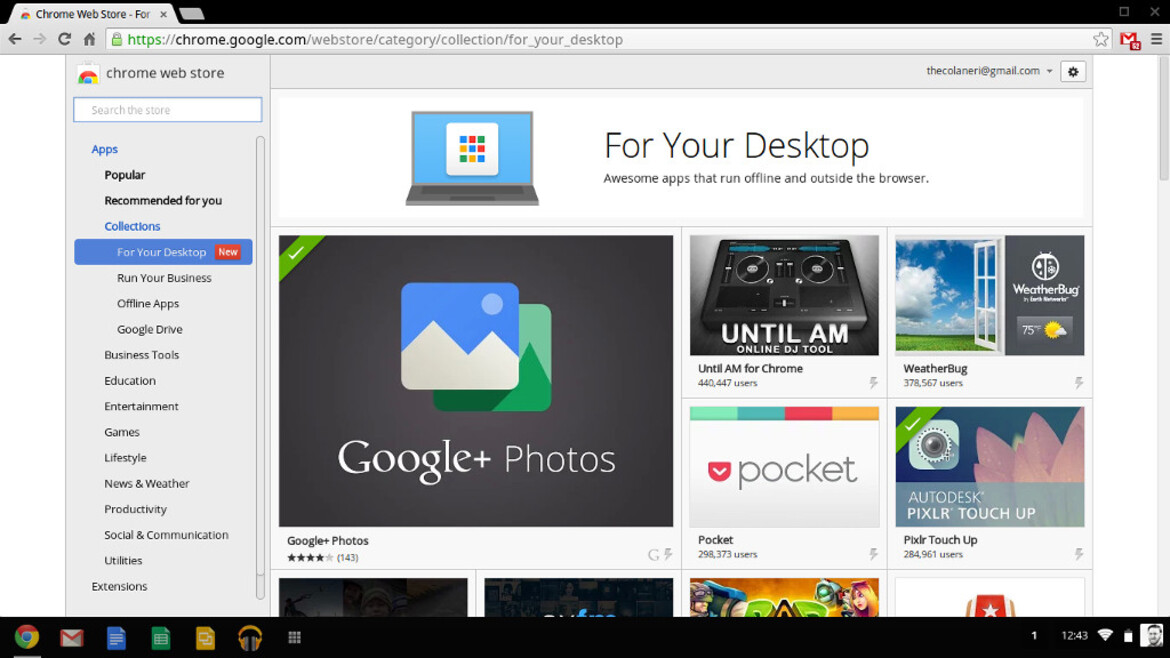Open a new browser tab
This screenshot has height=658, width=1170.
coord(192,14)
